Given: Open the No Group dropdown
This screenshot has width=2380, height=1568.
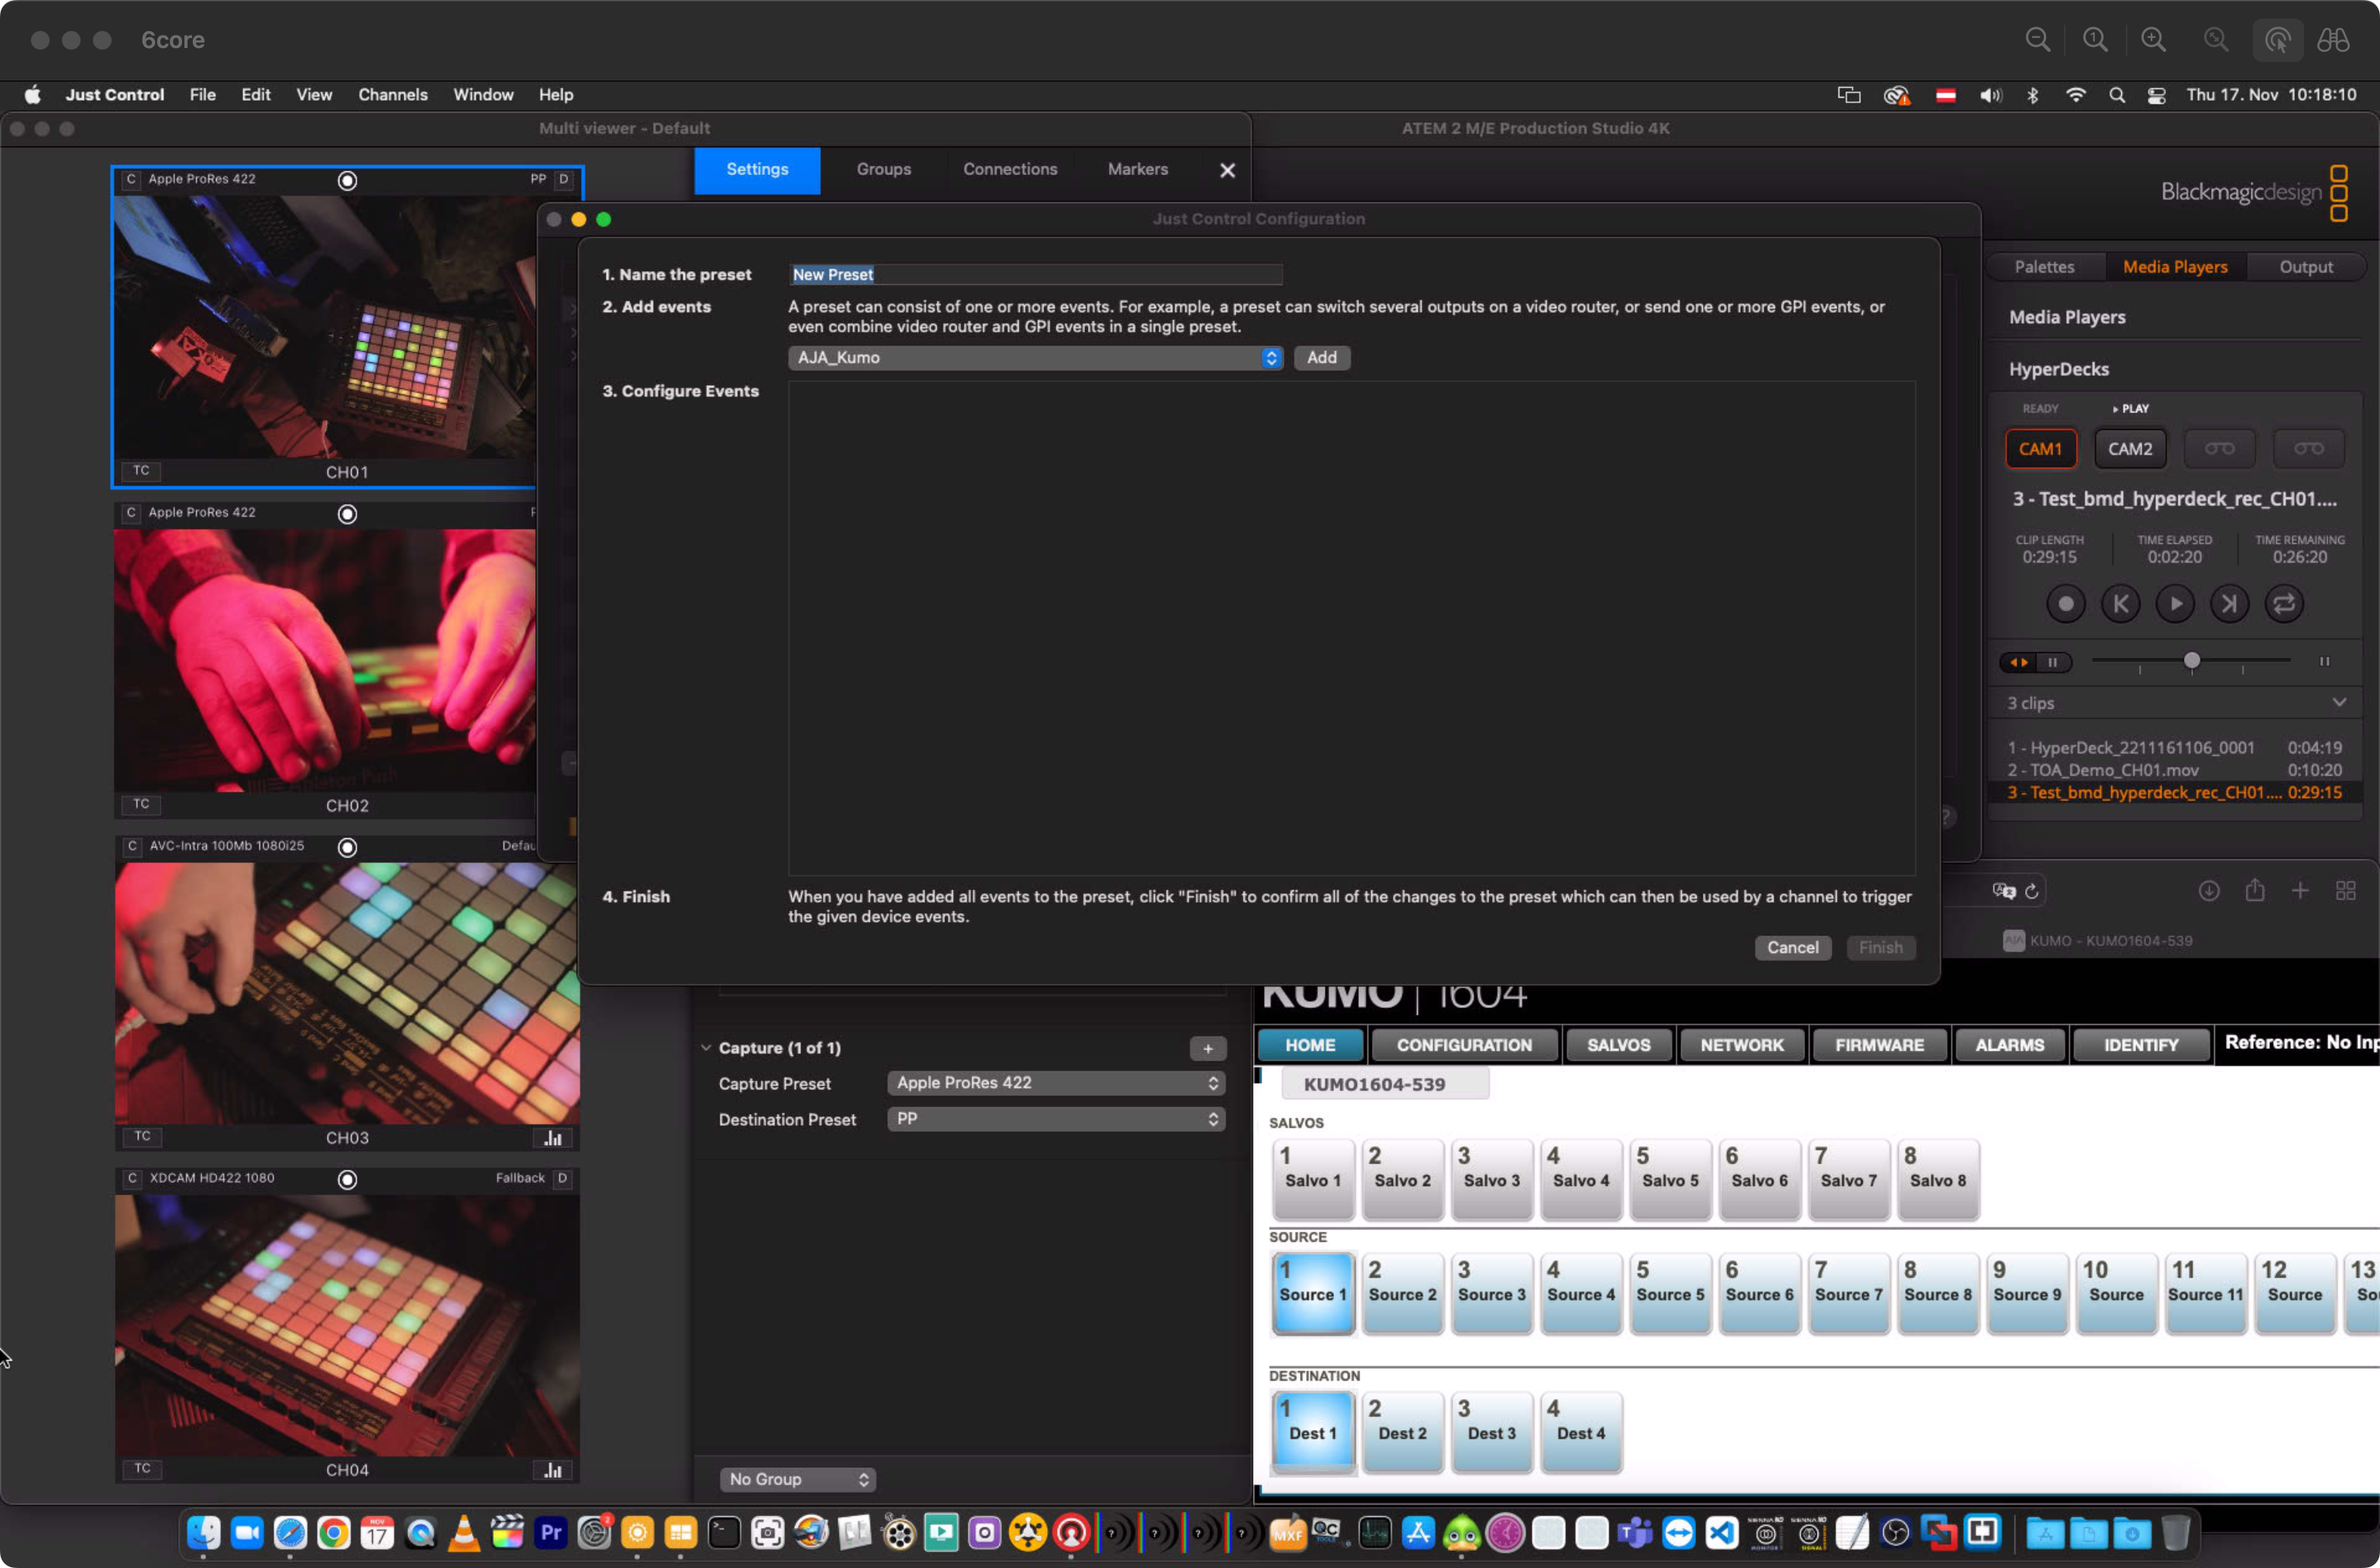Looking at the screenshot, I should 798,1479.
